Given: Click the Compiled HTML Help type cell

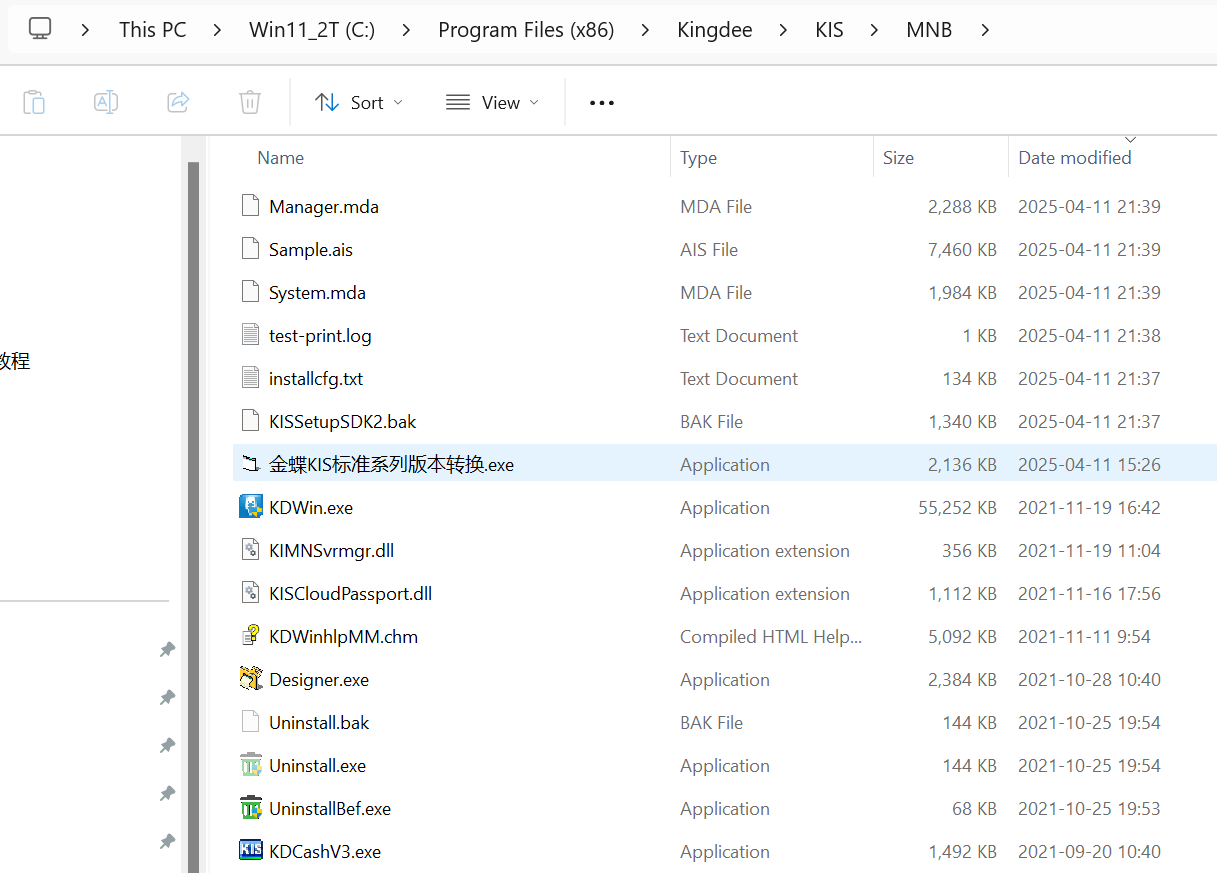Looking at the screenshot, I should coord(771,636).
